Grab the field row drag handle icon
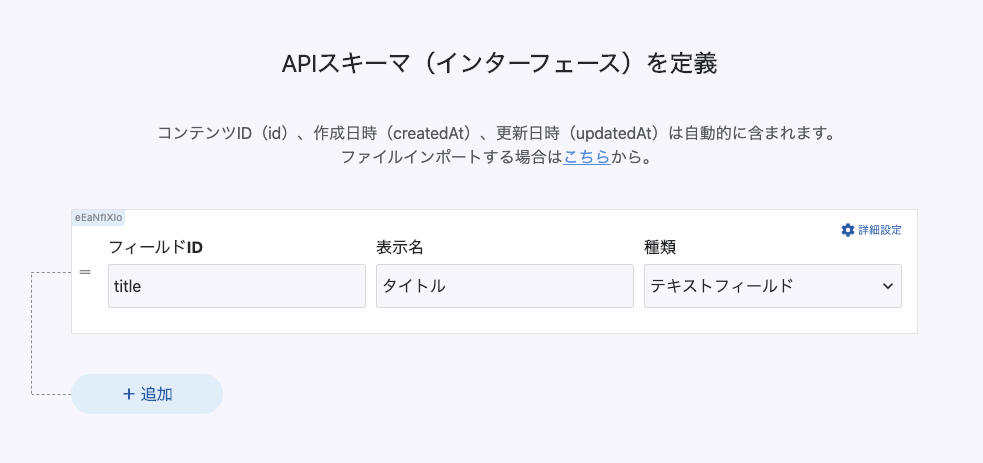Image resolution: width=983 pixels, height=463 pixels. tap(85, 272)
